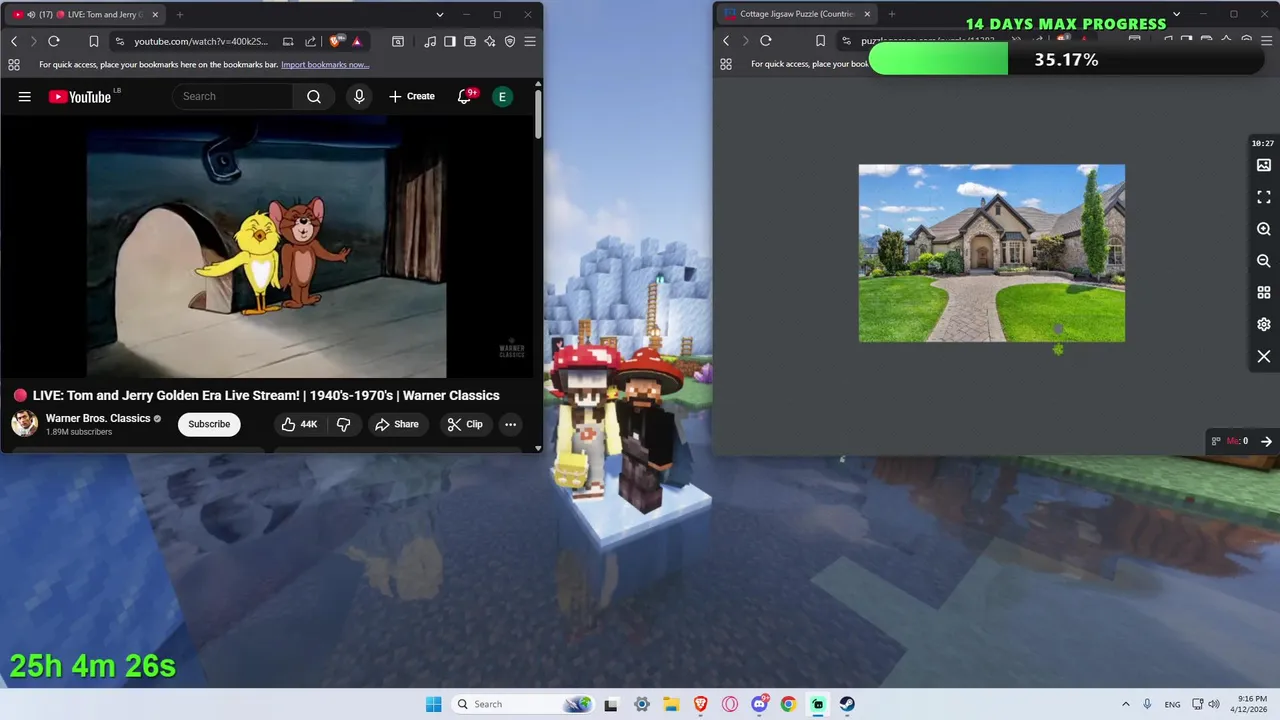Dislike the Tom and Jerry video

(343, 424)
